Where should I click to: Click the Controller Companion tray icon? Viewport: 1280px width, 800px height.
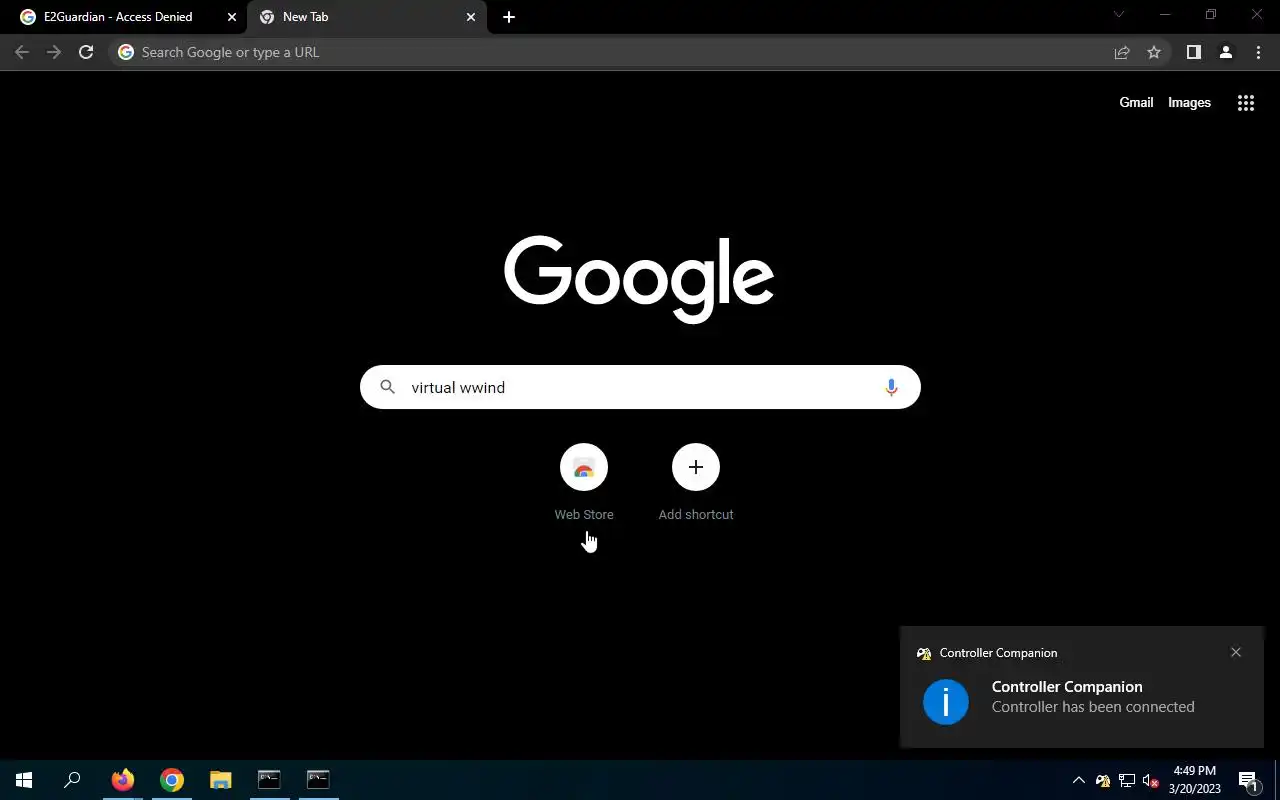1103,780
